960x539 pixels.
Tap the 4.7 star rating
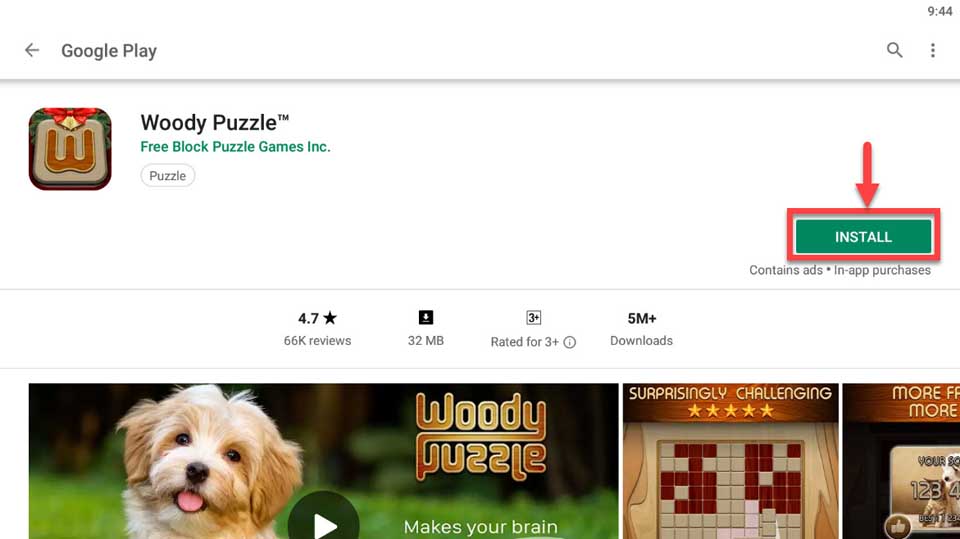point(317,318)
